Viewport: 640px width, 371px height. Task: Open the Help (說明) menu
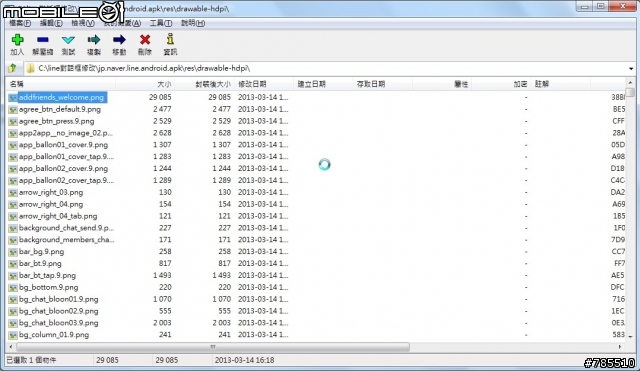[193, 23]
